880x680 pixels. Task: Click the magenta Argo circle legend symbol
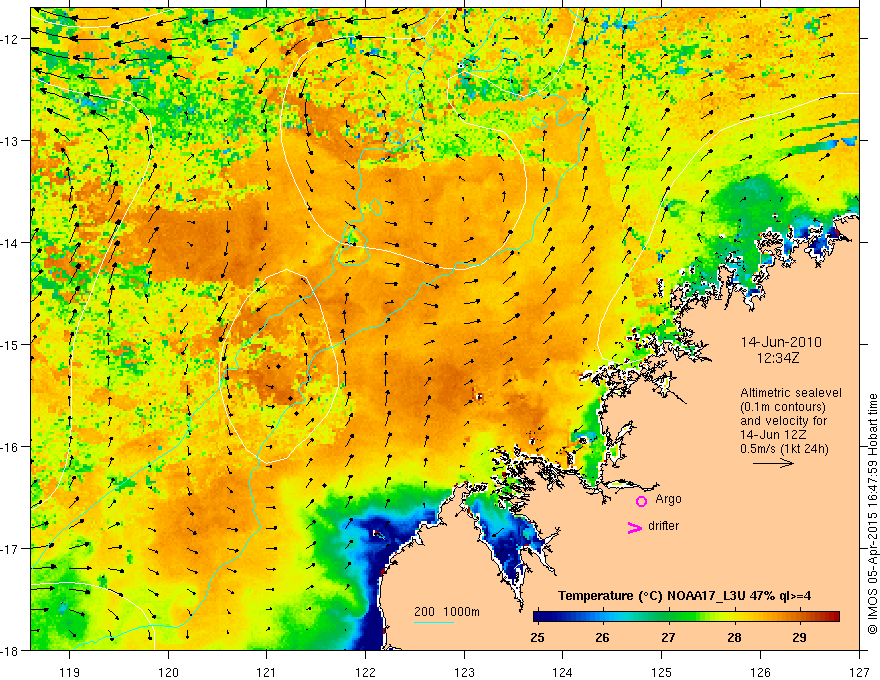click(641, 501)
